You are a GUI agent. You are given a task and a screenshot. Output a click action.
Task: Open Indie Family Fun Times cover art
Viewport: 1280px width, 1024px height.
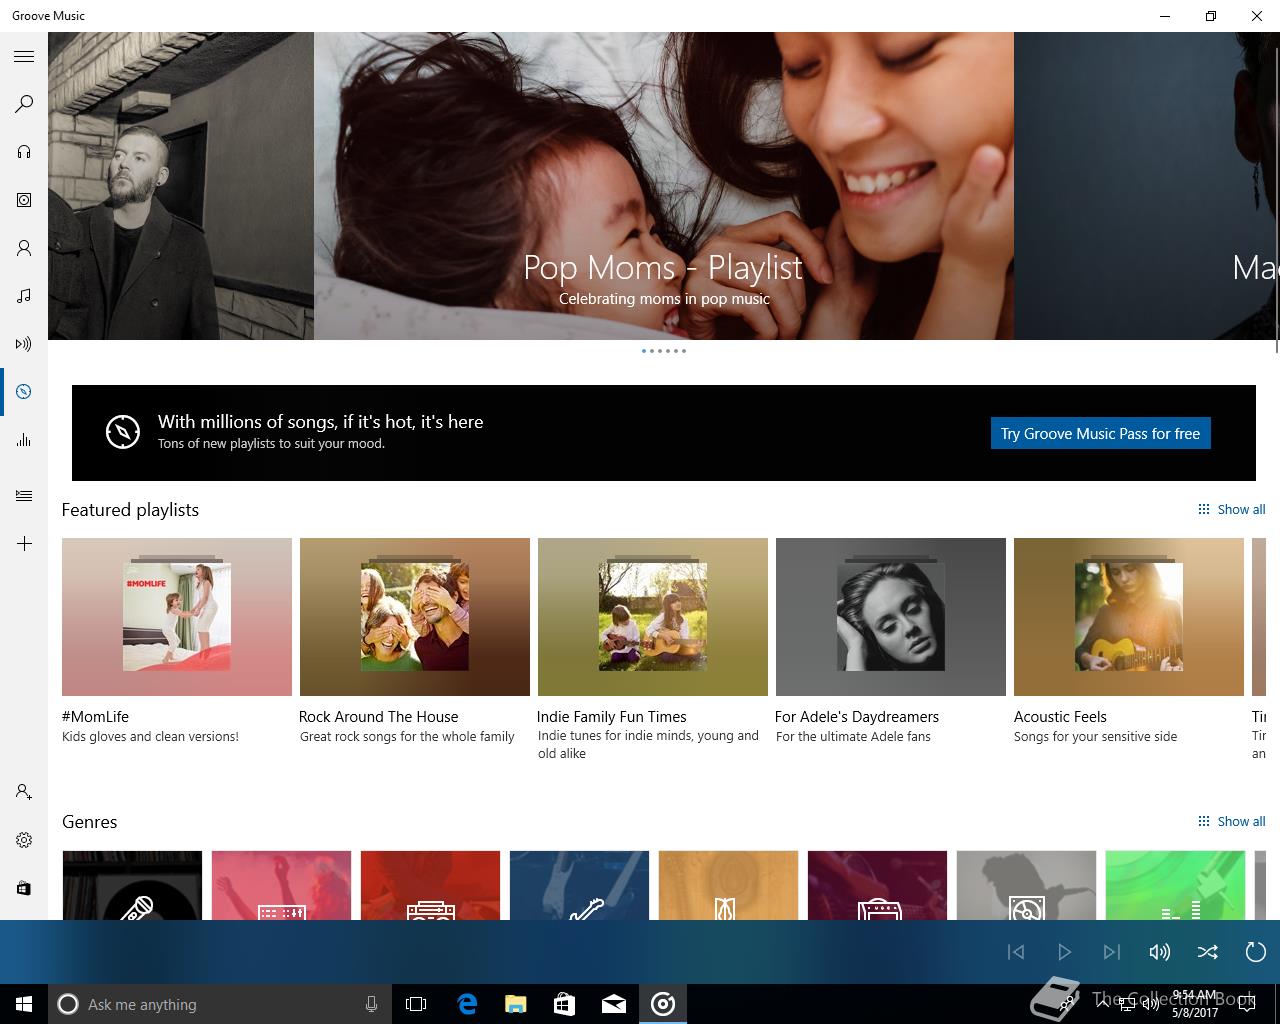pos(653,617)
